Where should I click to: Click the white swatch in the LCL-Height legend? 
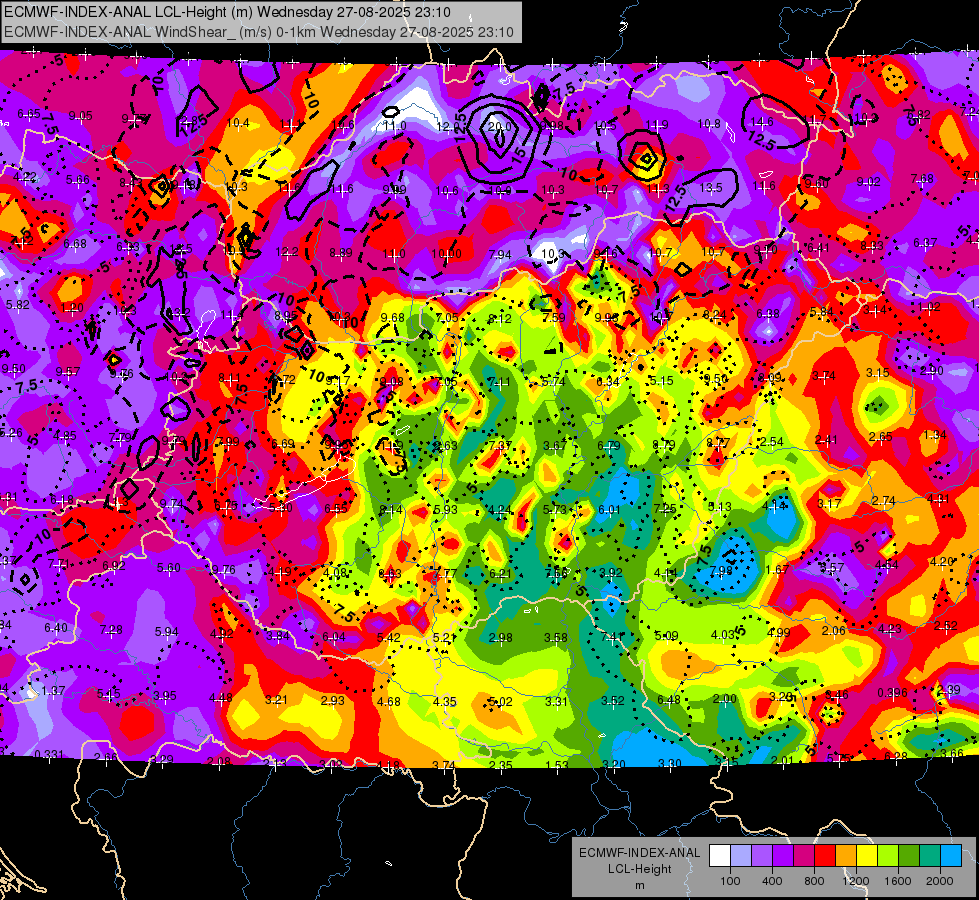coord(720,856)
